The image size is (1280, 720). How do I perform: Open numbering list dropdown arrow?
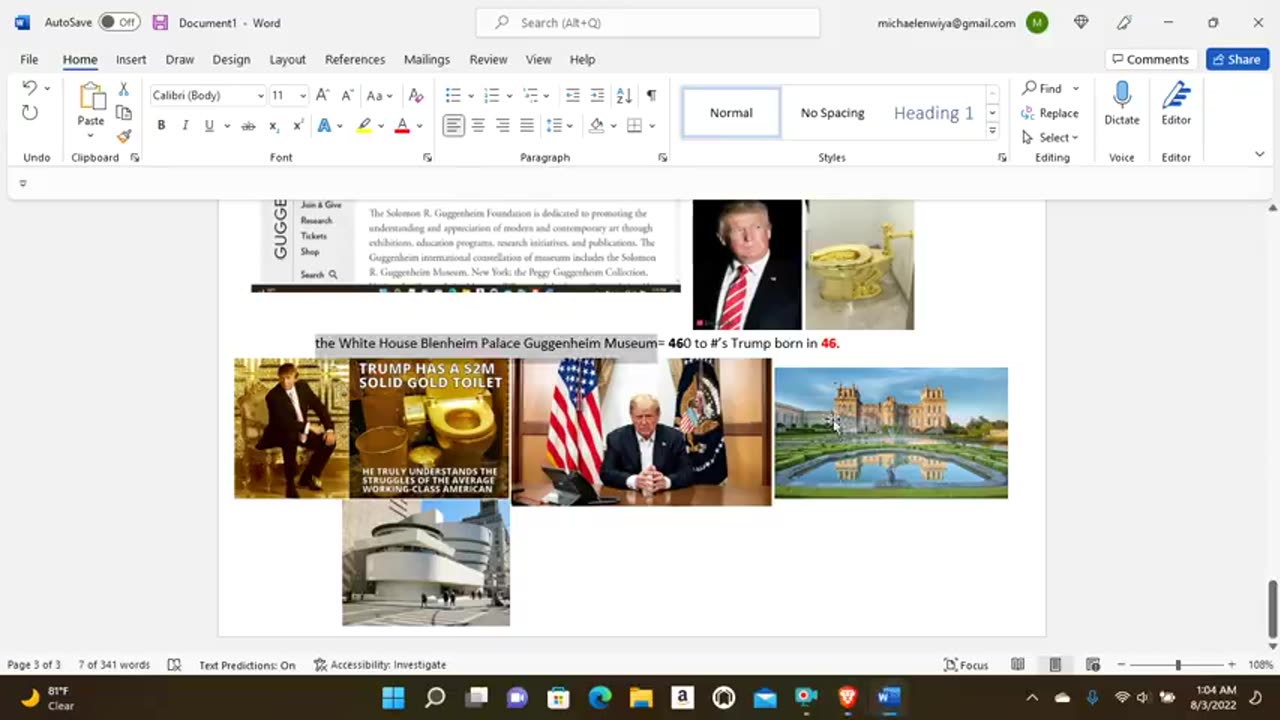click(x=508, y=95)
